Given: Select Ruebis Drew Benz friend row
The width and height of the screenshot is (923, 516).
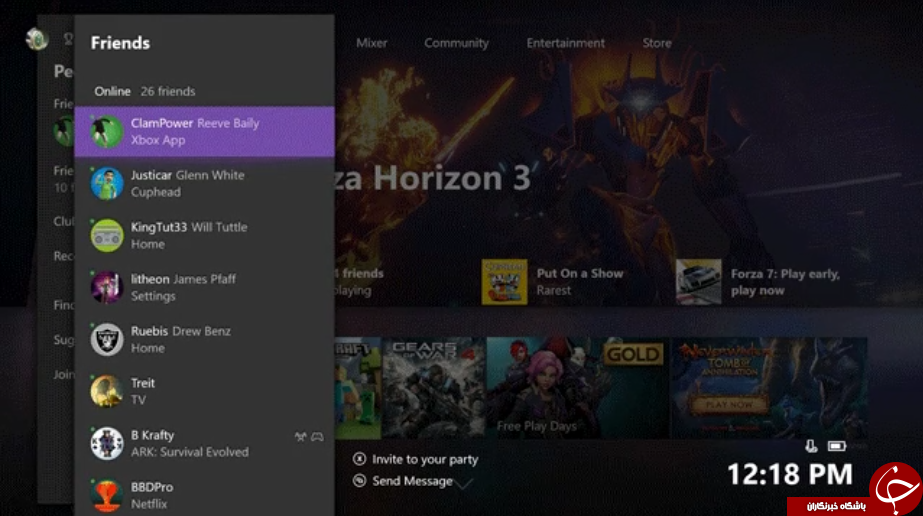Looking at the screenshot, I should [x=204, y=339].
